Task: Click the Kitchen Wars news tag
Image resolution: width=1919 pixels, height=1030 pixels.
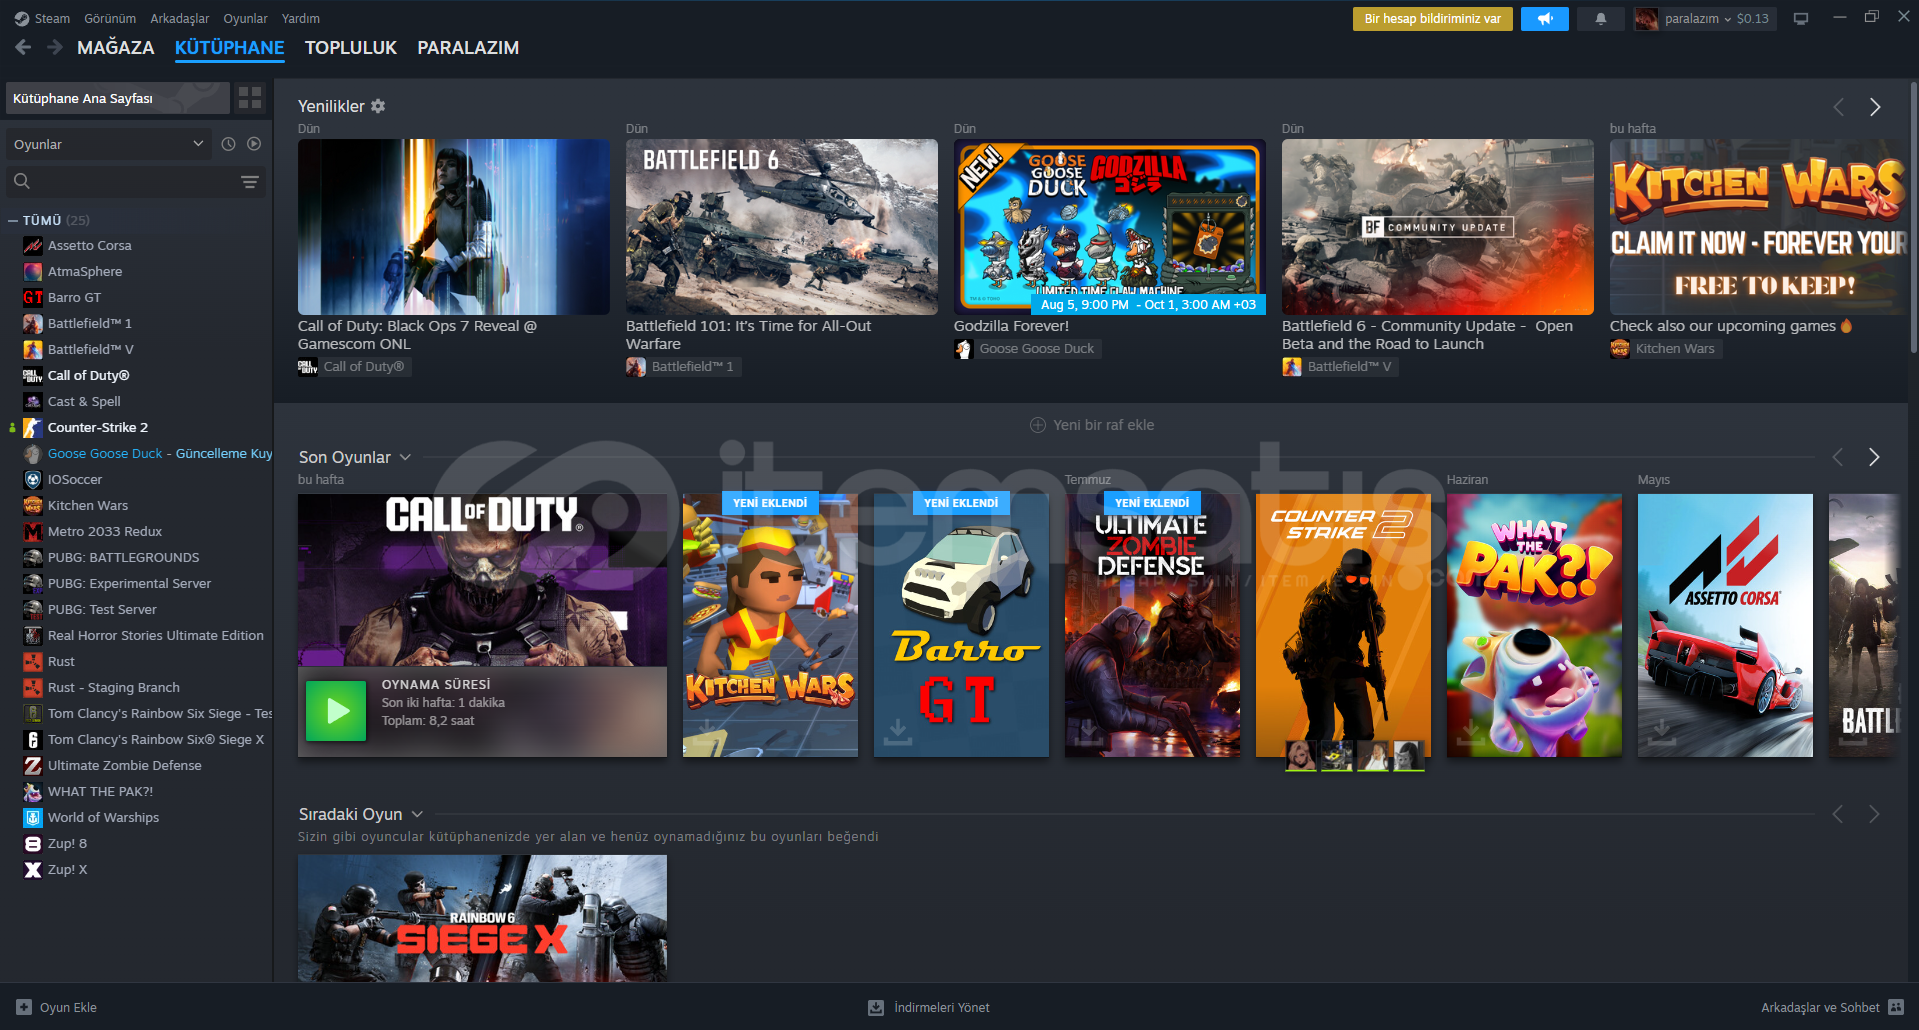Action: [x=1666, y=349]
